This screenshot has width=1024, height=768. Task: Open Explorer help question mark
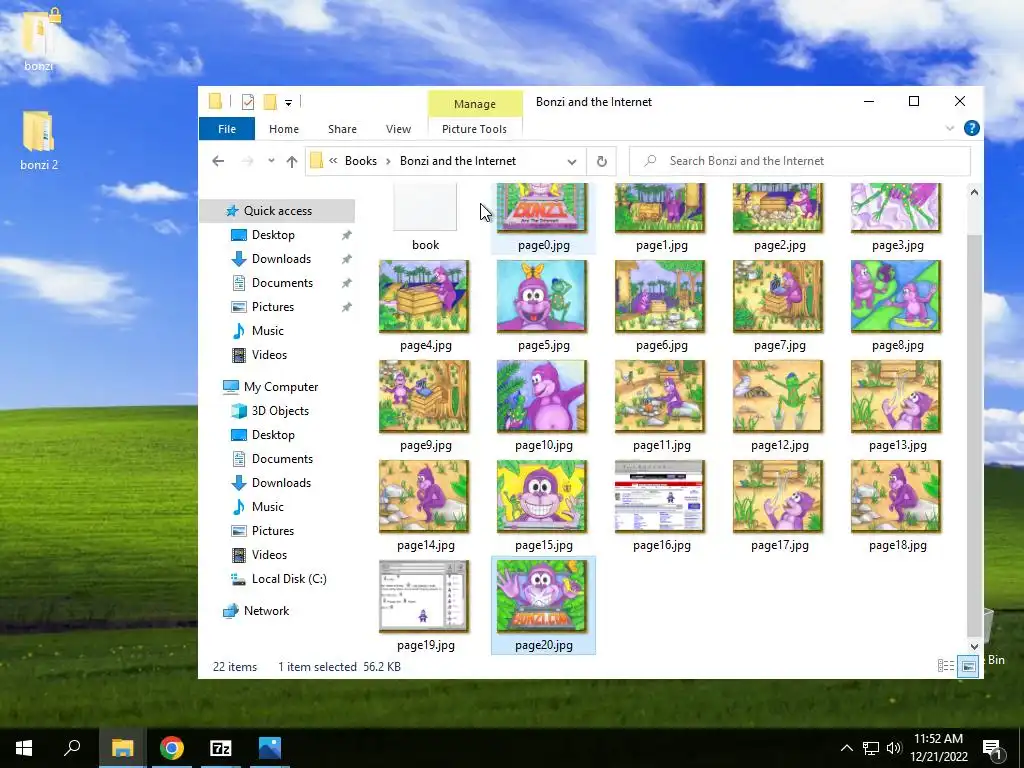coord(971,128)
